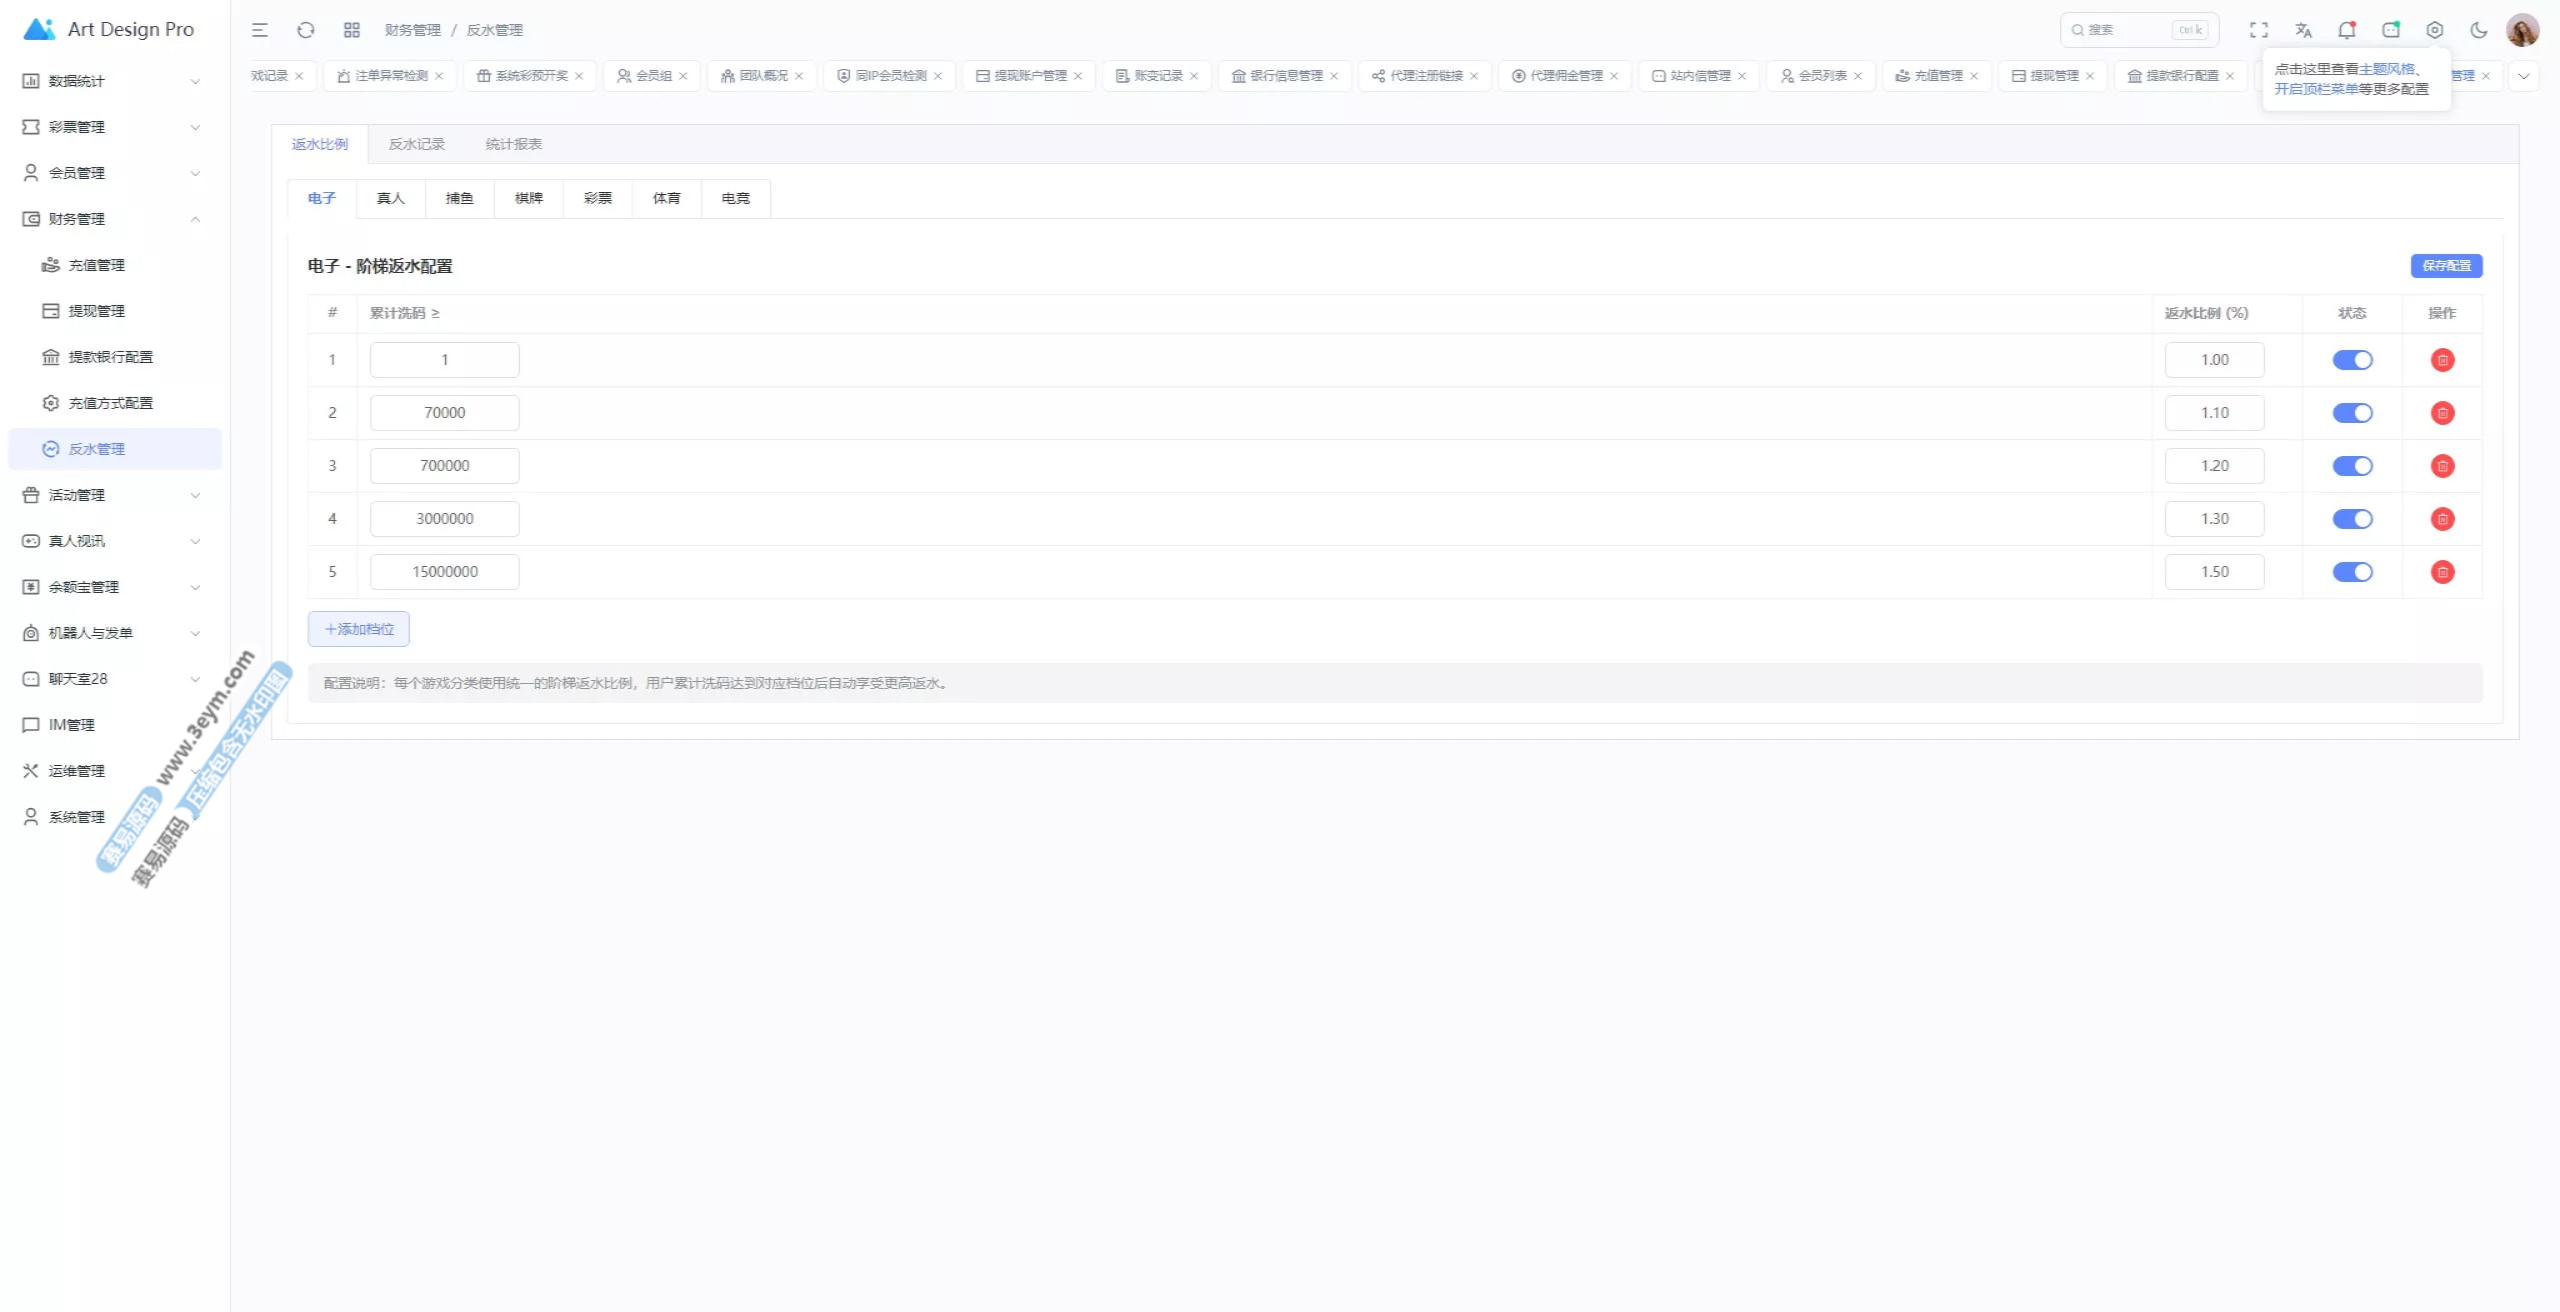Open settings hexagon icon in header
Screen dimensions: 2560x1312
point(2435,30)
